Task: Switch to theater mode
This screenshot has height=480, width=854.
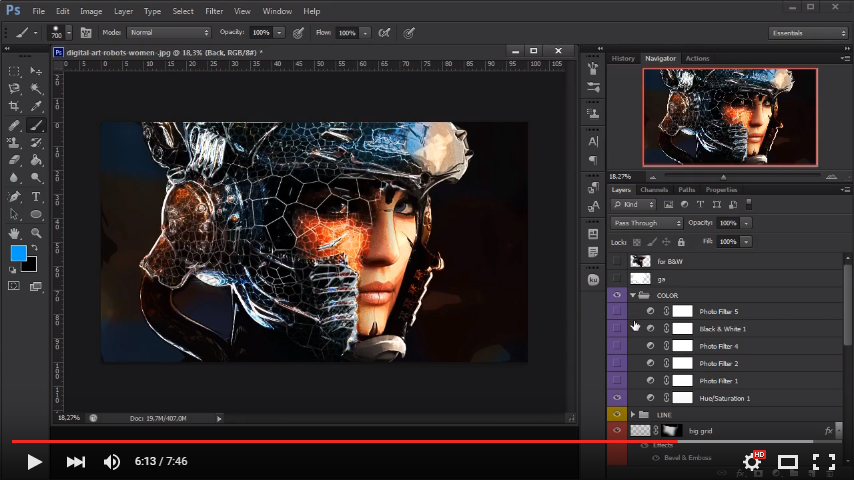Action: pyautogui.click(x=788, y=462)
